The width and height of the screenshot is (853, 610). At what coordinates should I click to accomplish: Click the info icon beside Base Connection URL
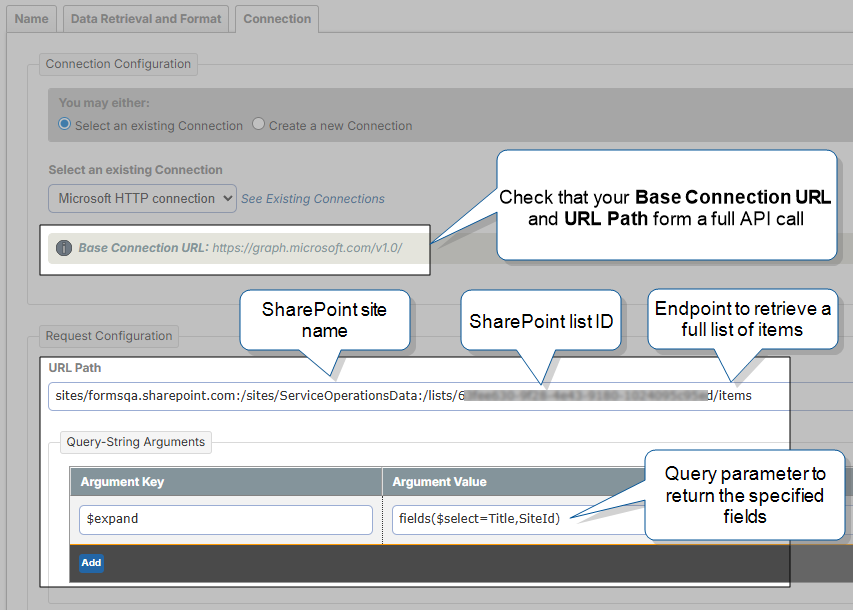pyautogui.click(x=64, y=248)
